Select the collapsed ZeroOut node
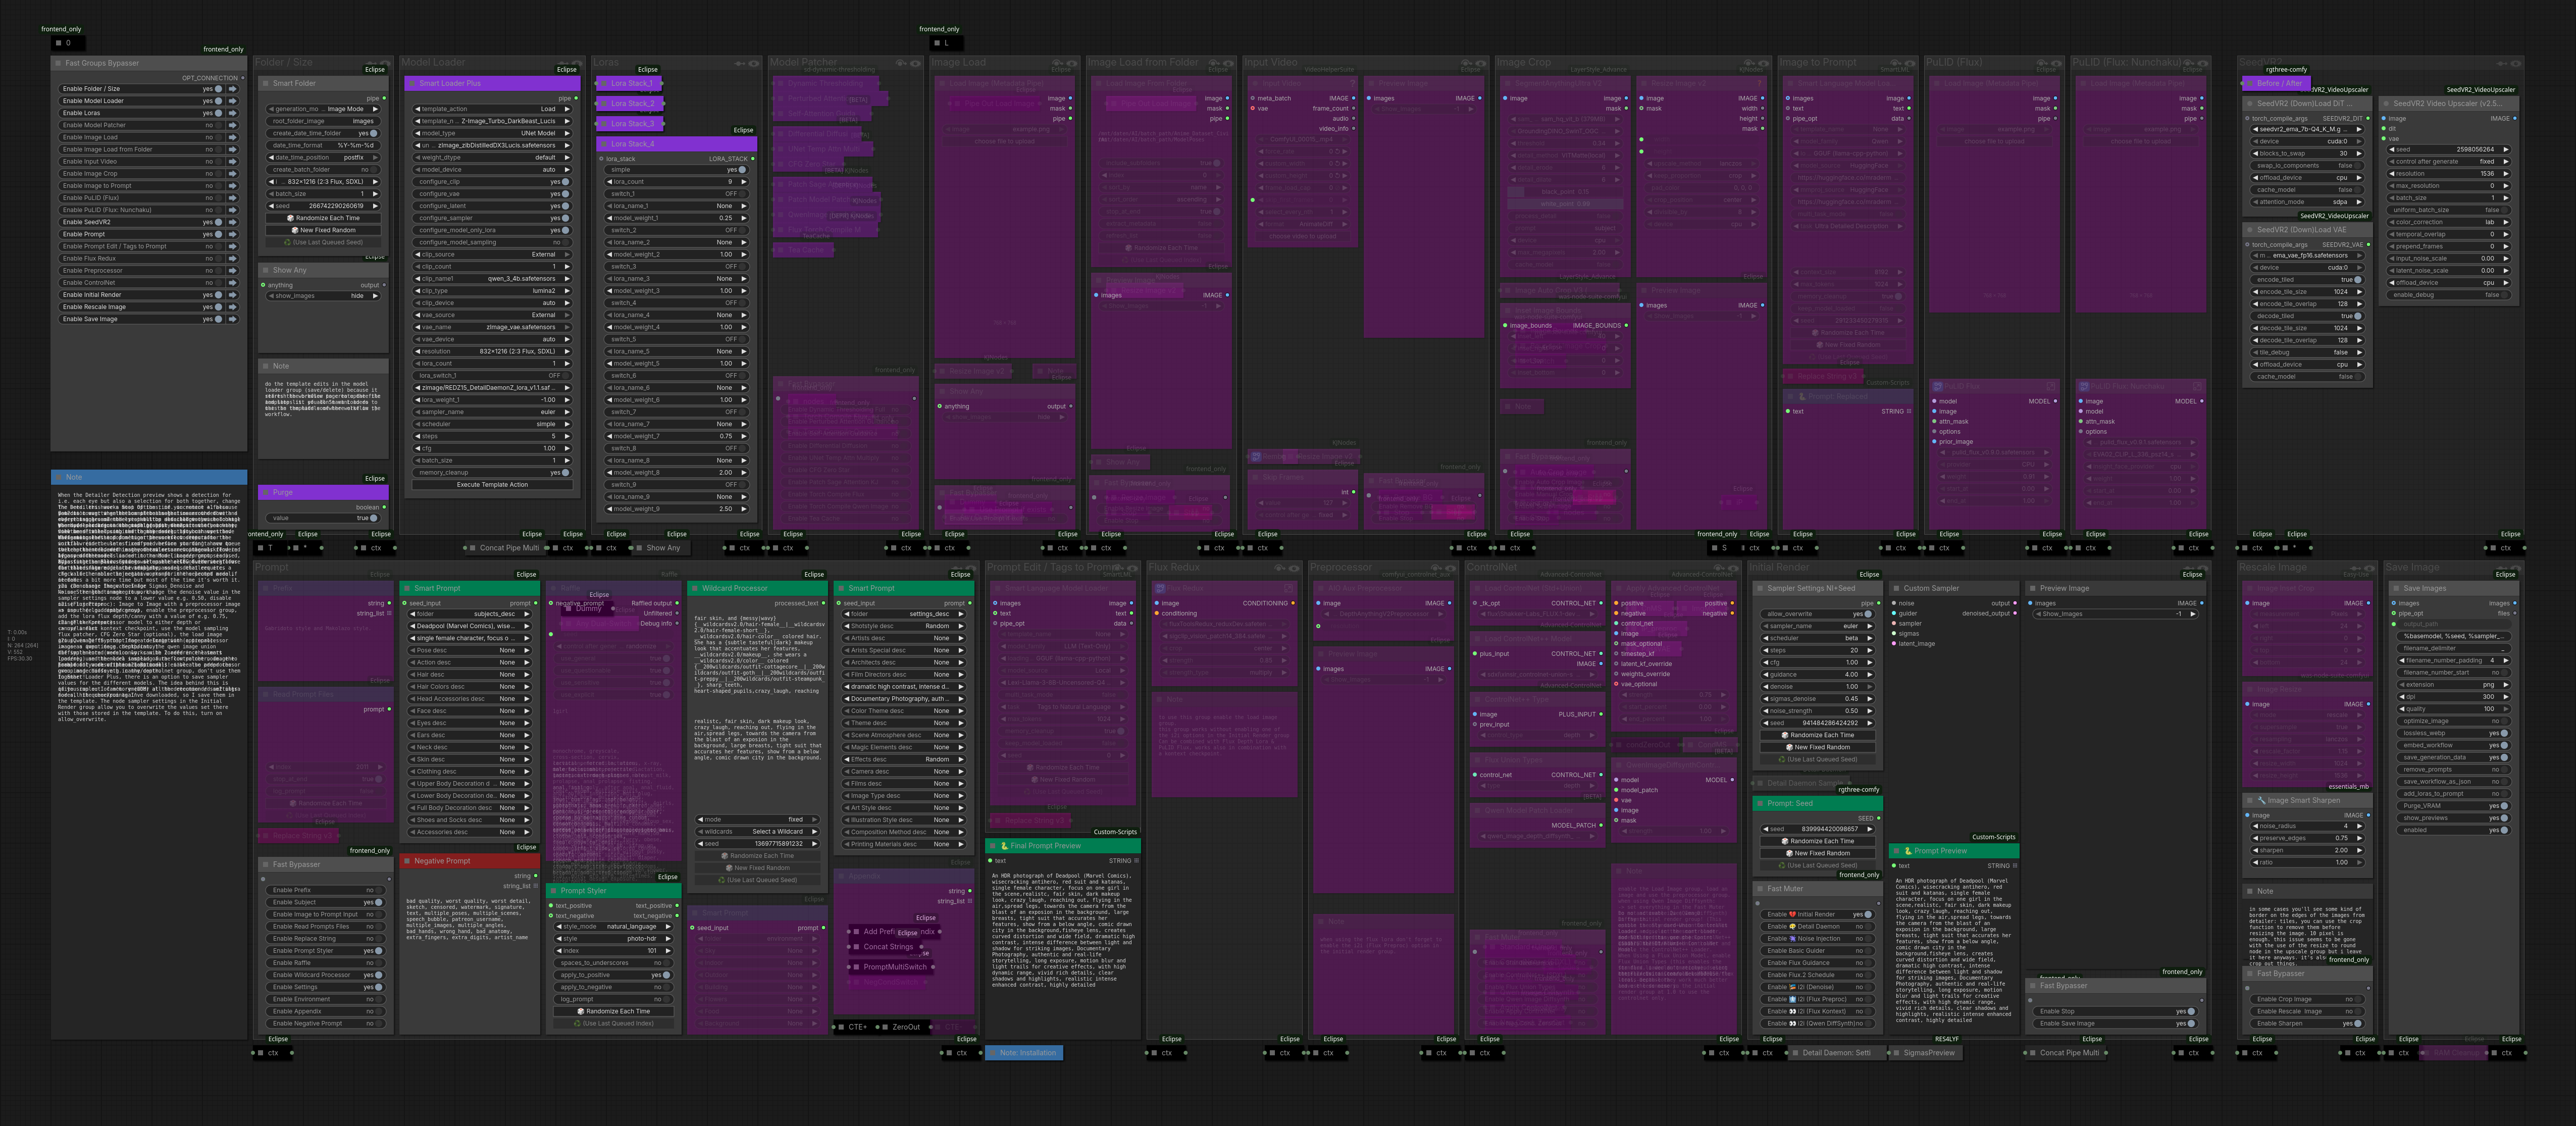The image size is (2576, 1126). click(905, 1027)
